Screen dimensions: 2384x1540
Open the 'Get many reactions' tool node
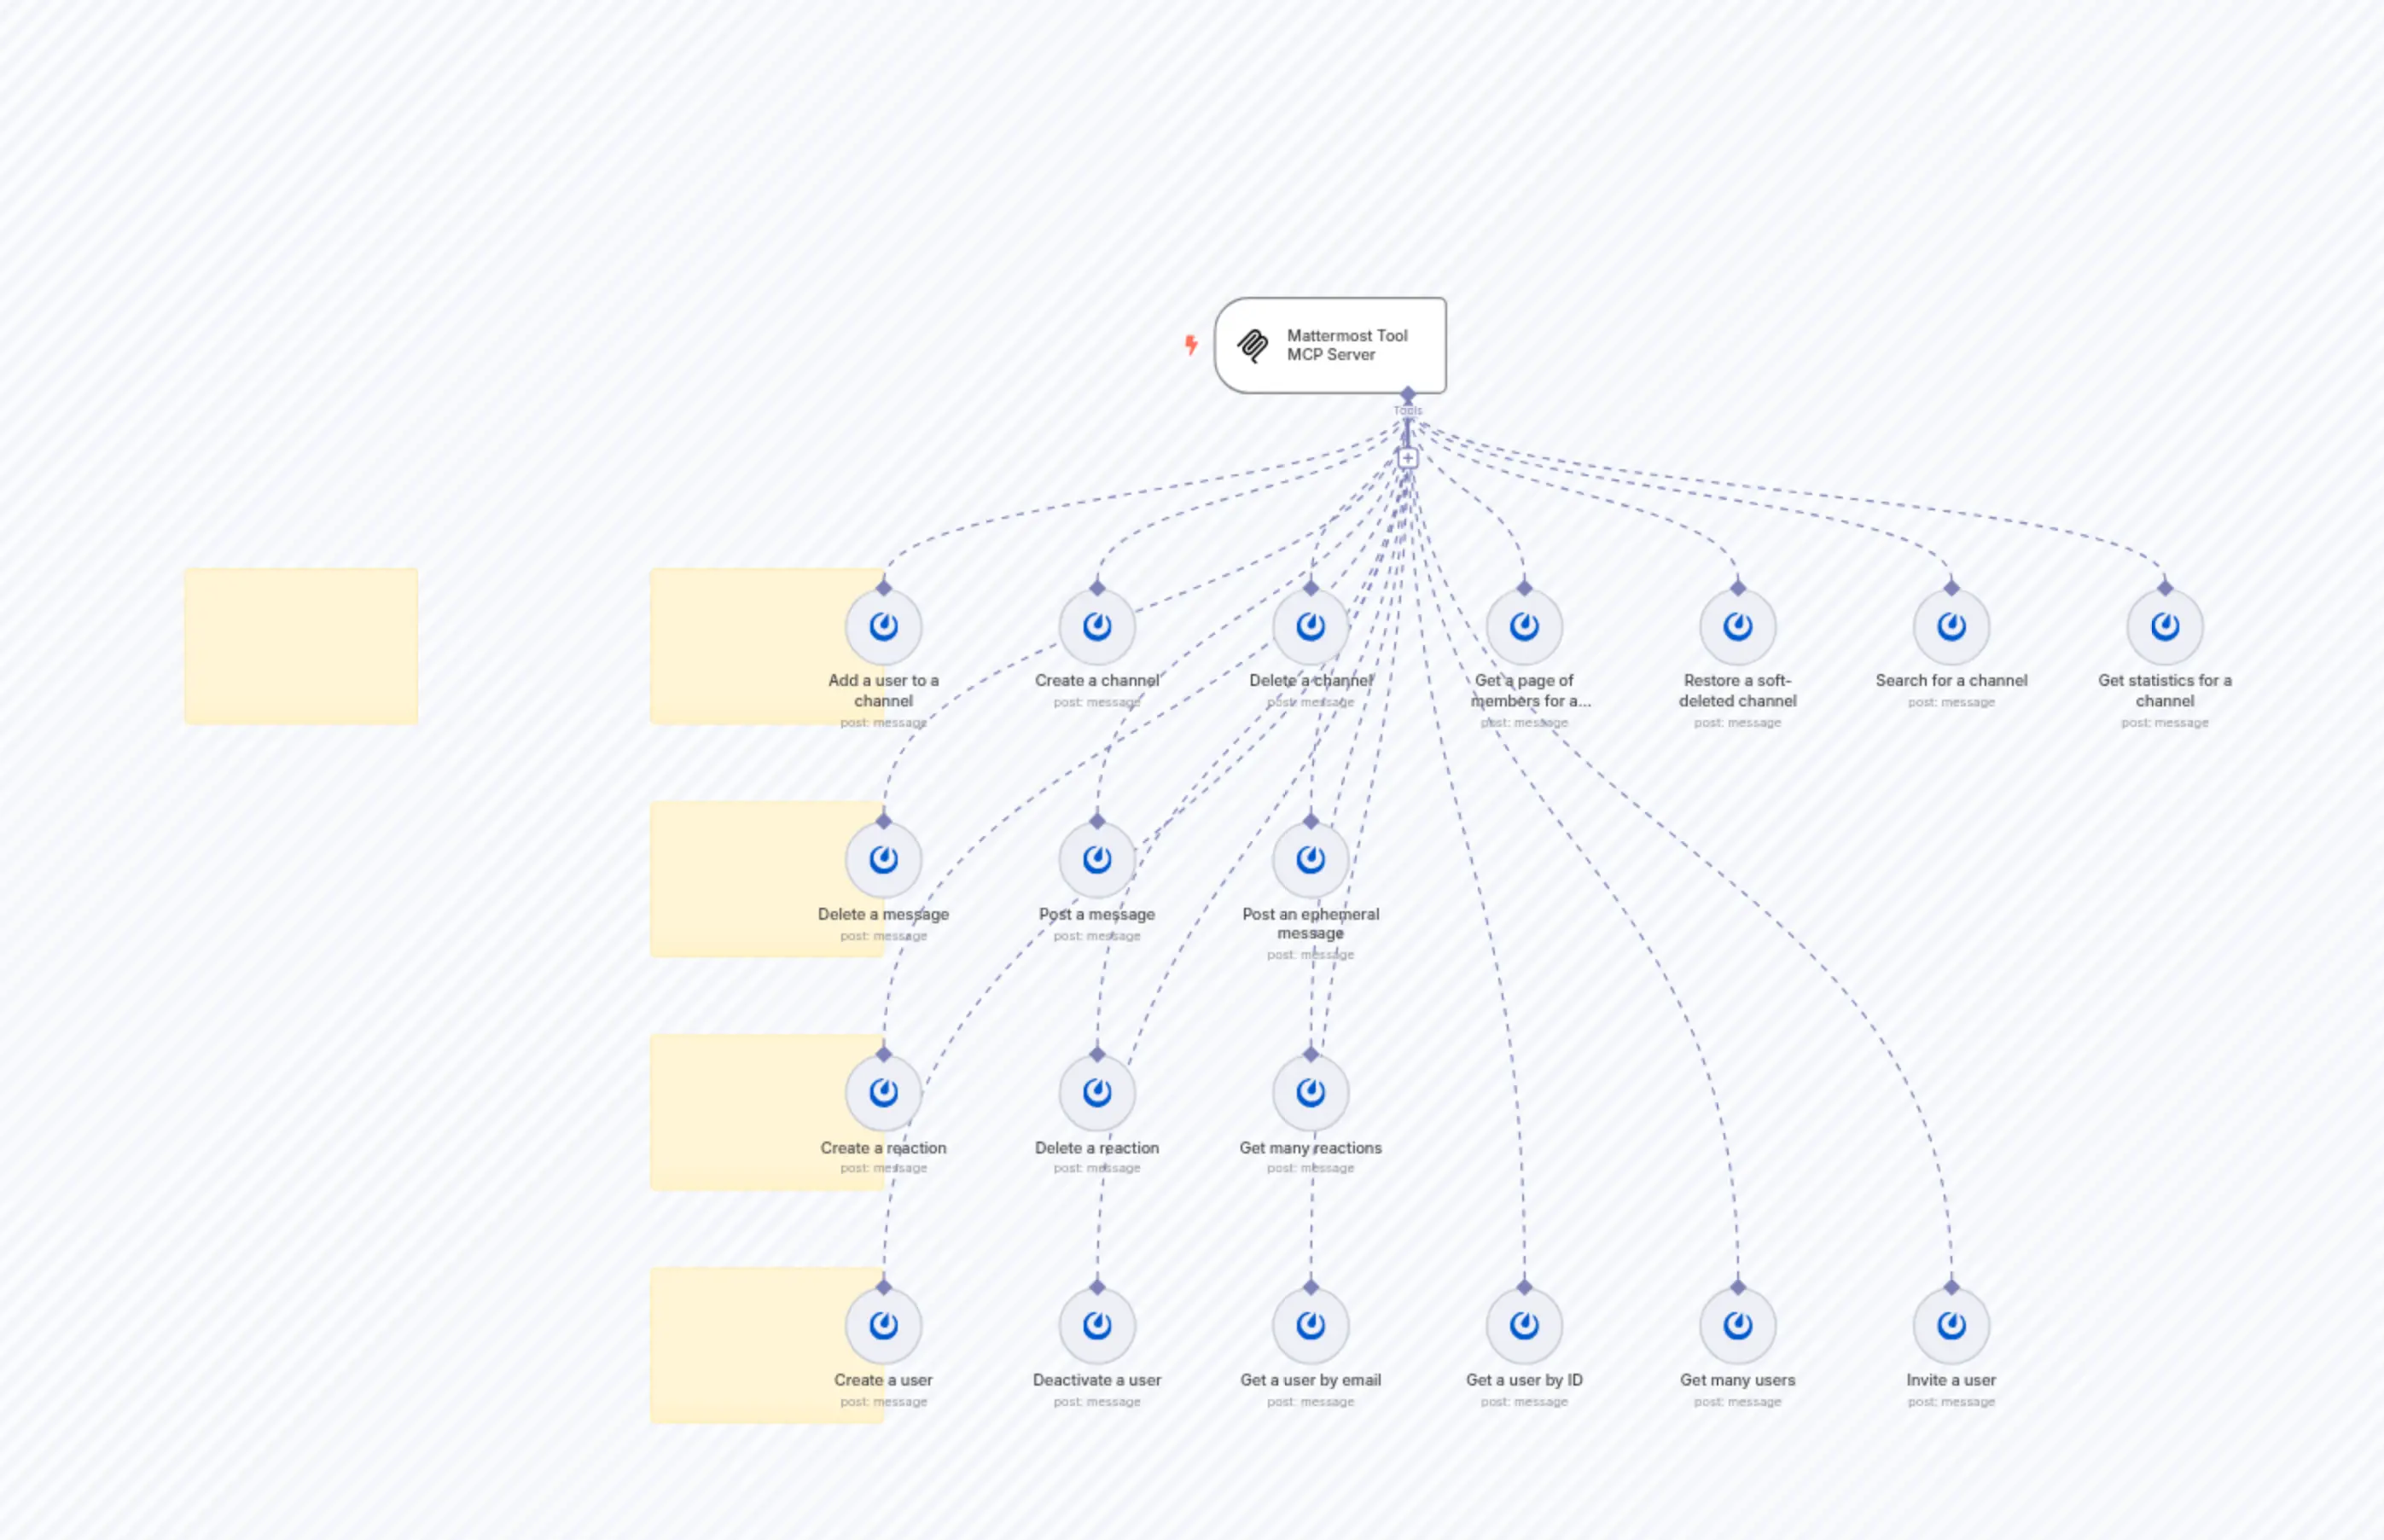tap(1310, 1092)
